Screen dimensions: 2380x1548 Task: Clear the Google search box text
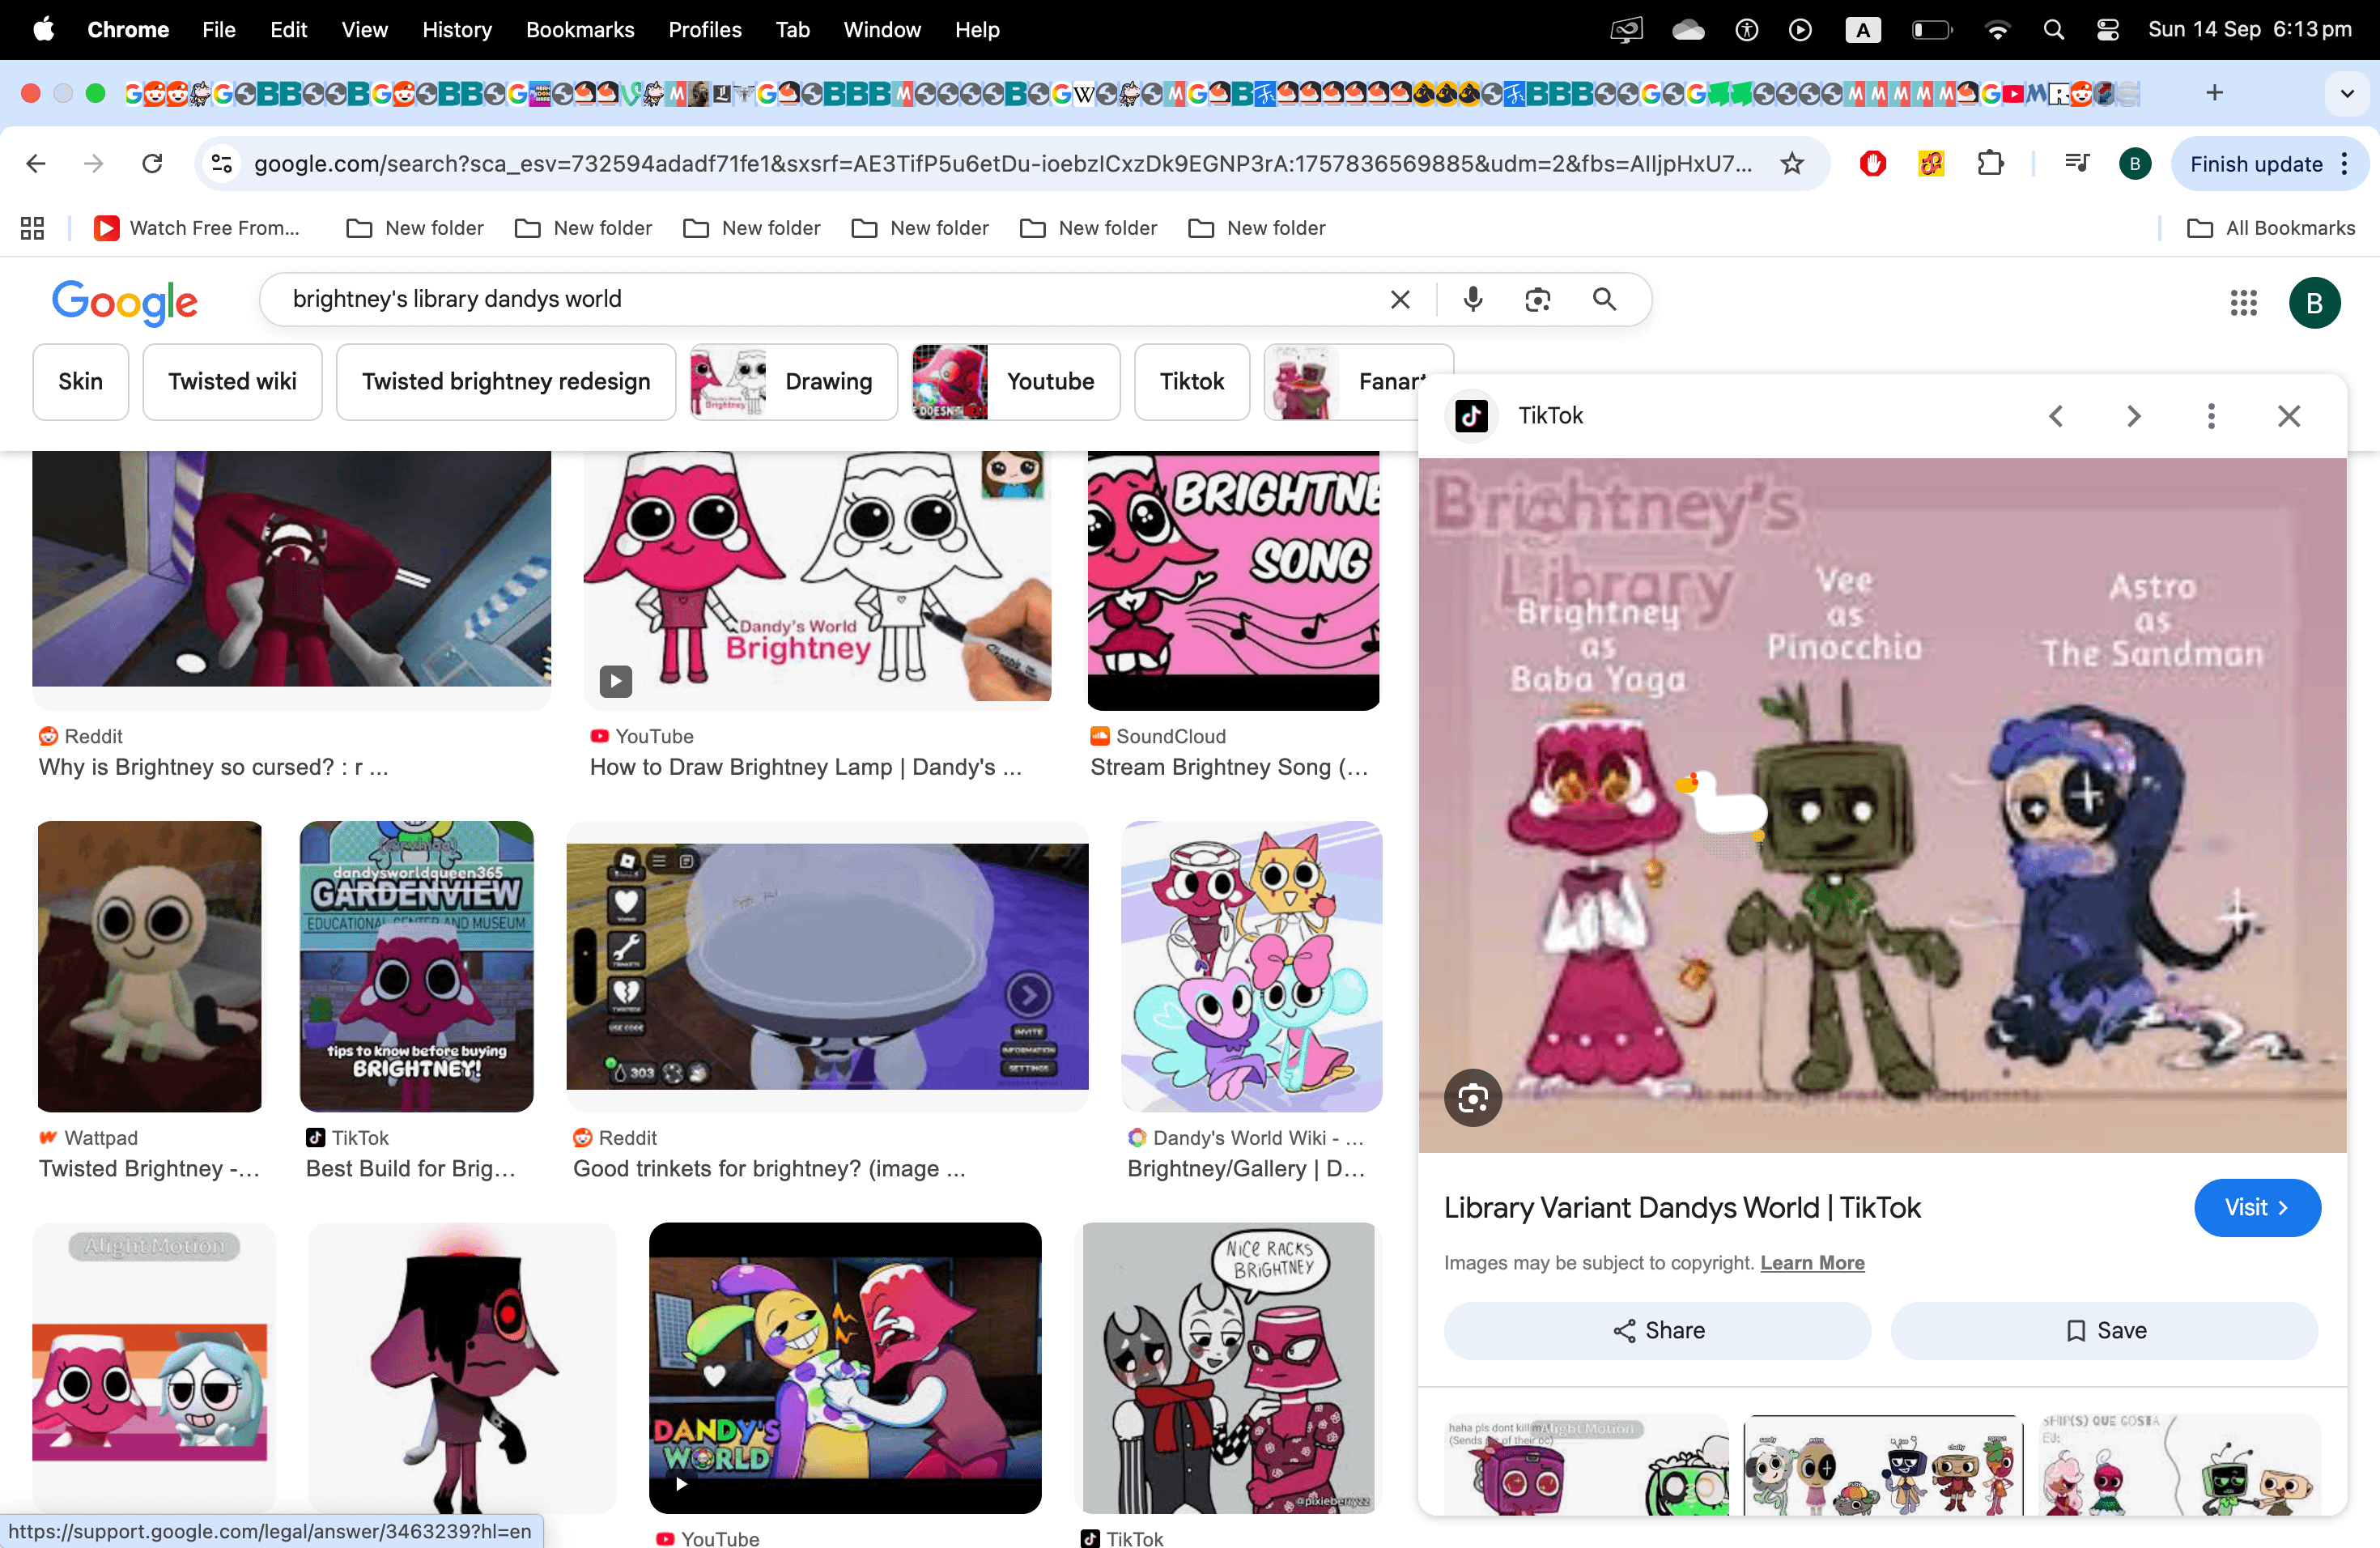[1400, 299]
